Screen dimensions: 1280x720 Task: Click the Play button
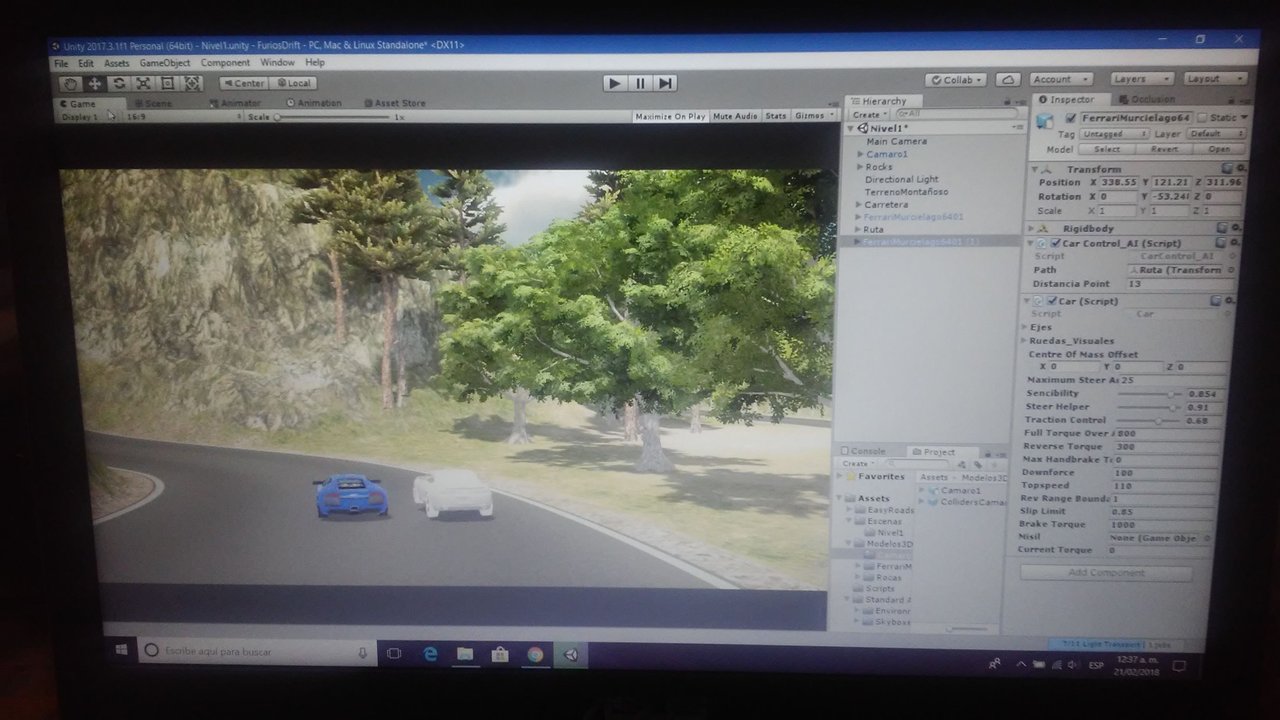click(x=615, y=83)
